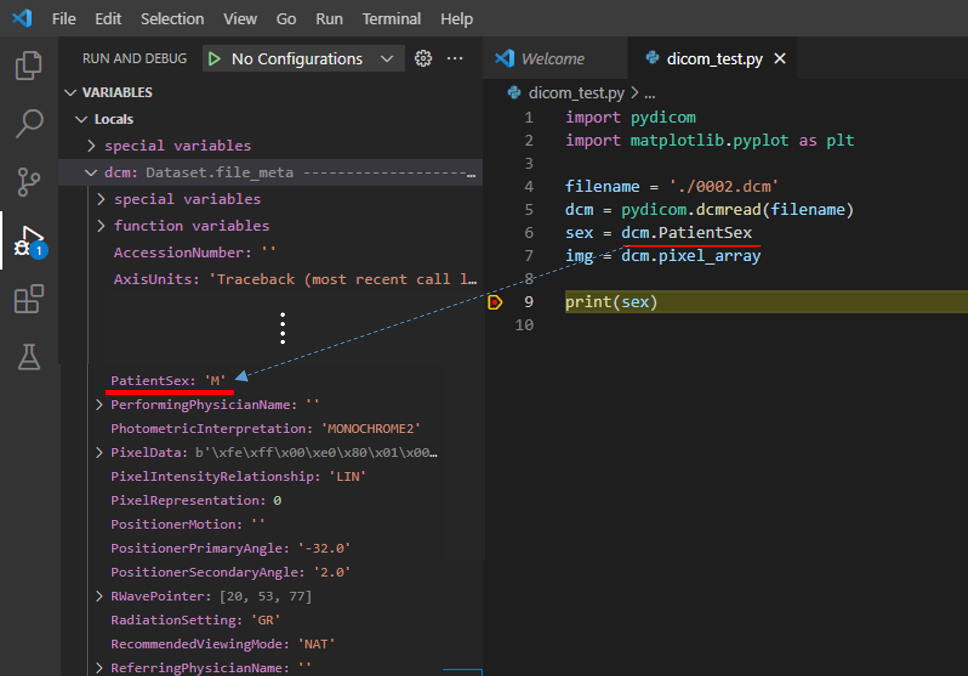
Task: Start debugging with the green play icon
Action: click(x=214, y=59)
